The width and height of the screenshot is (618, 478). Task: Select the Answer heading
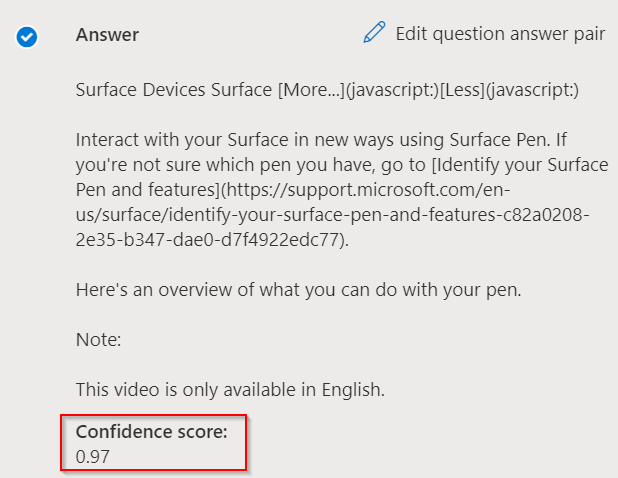click(107, 35)
